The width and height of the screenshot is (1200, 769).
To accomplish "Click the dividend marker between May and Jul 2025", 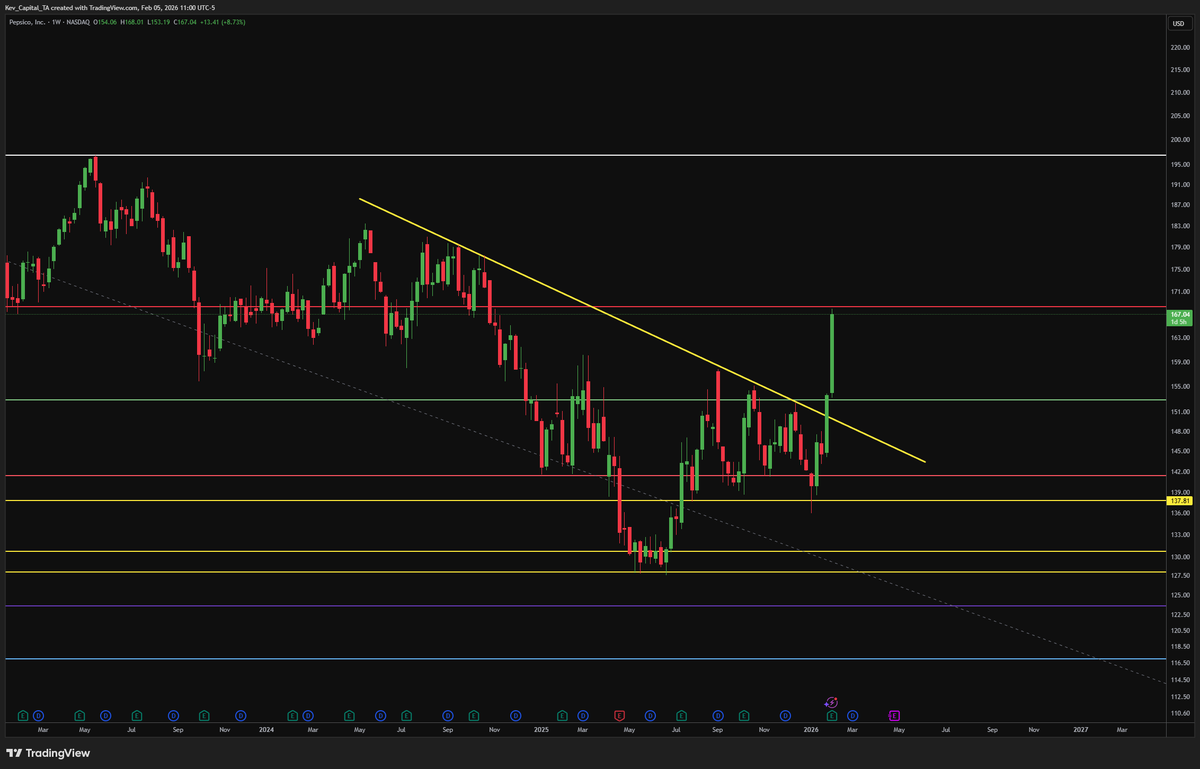I will [x=650, y=715].
